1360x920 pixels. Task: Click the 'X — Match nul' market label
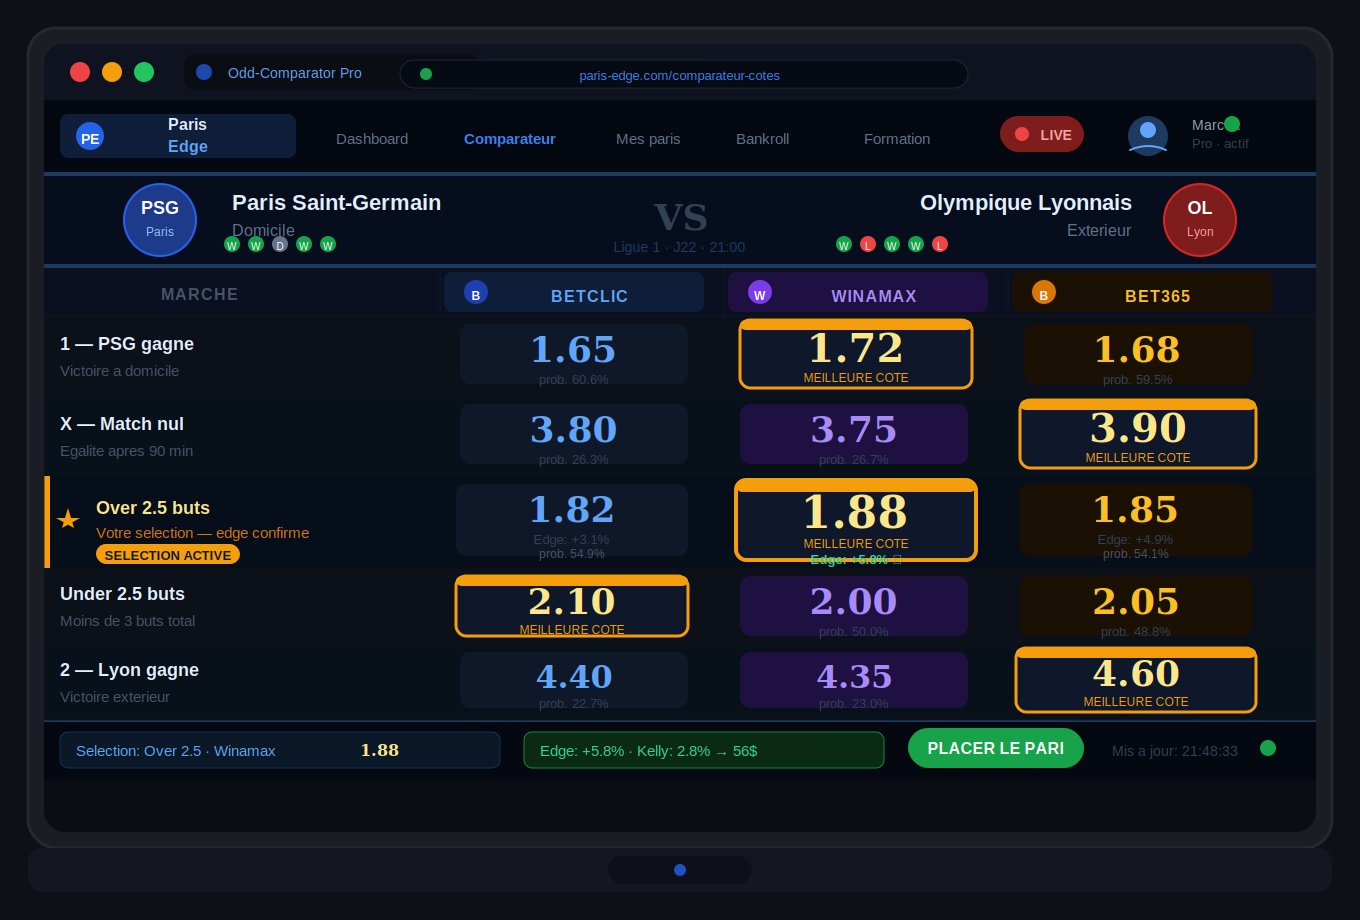point(122,424)
